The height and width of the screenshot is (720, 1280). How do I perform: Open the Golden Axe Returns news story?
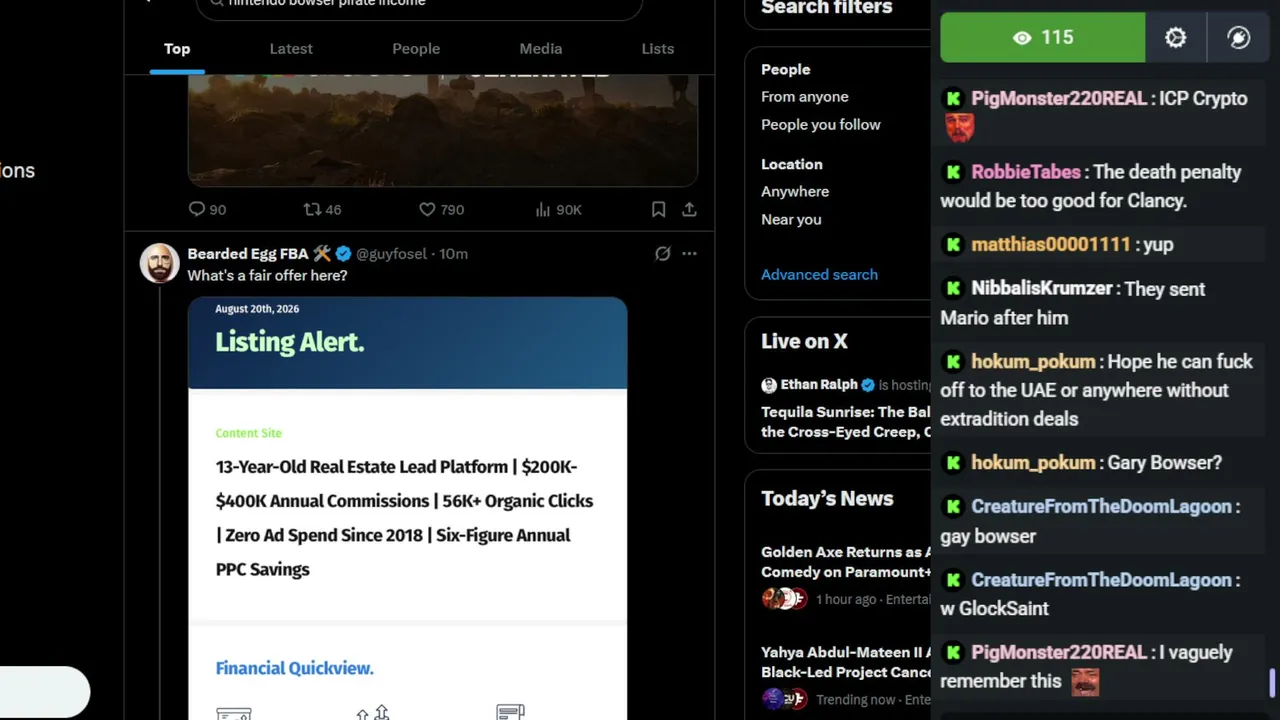click(846, 562)
